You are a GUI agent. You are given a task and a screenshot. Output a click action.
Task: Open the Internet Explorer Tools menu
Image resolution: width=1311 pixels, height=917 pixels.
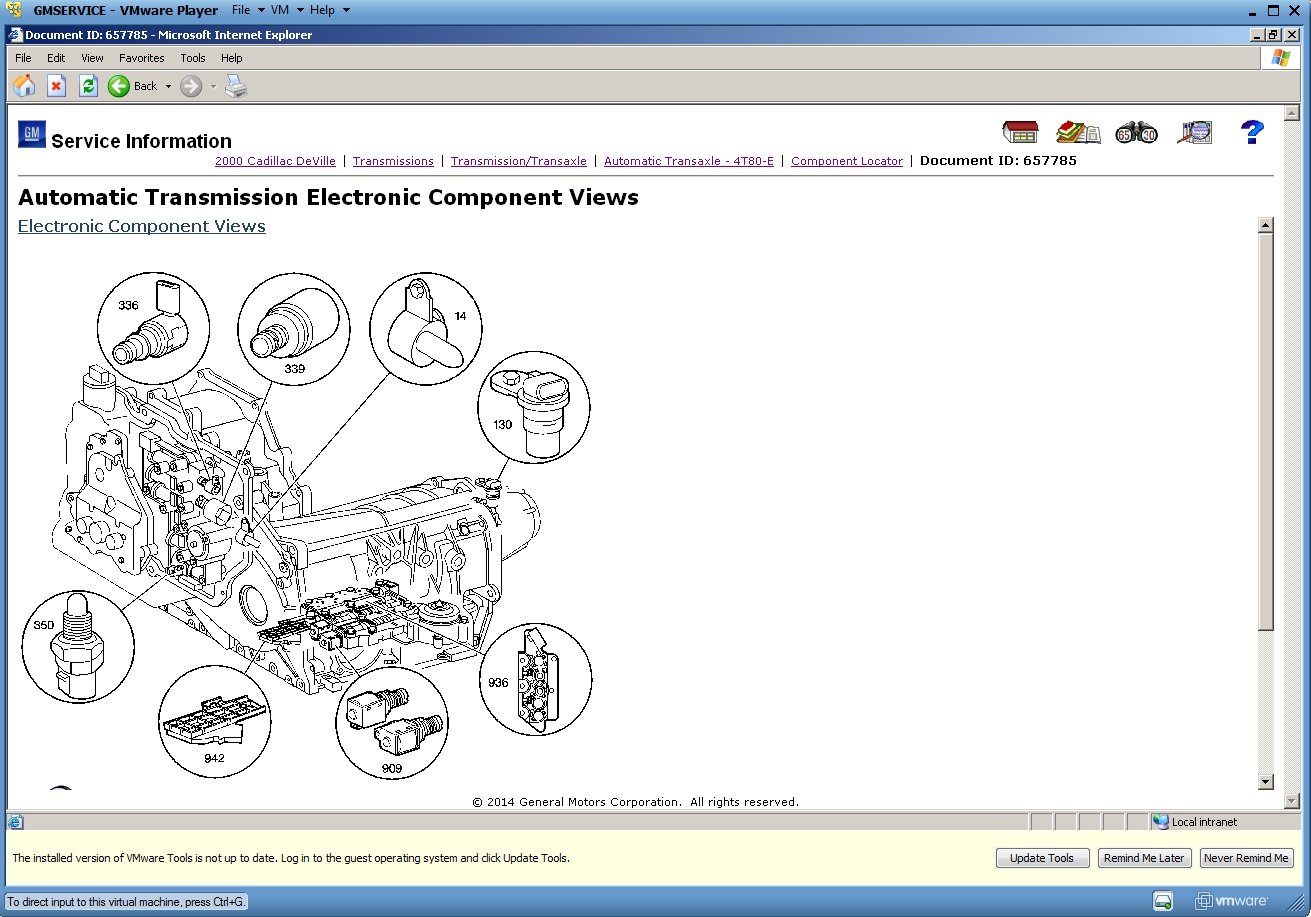click(193, 58)
